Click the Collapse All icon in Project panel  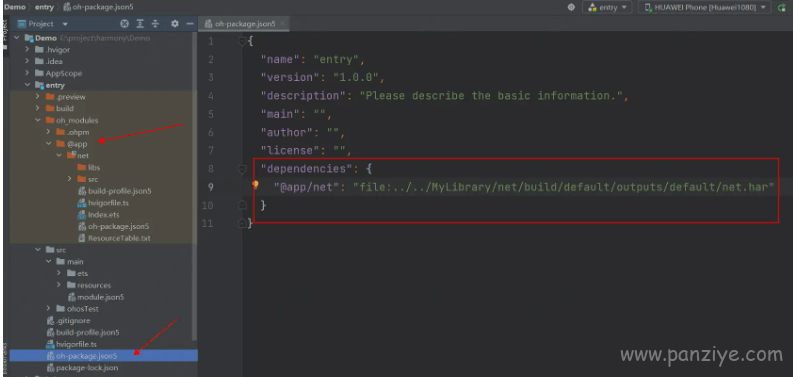[x=155, y=24]
